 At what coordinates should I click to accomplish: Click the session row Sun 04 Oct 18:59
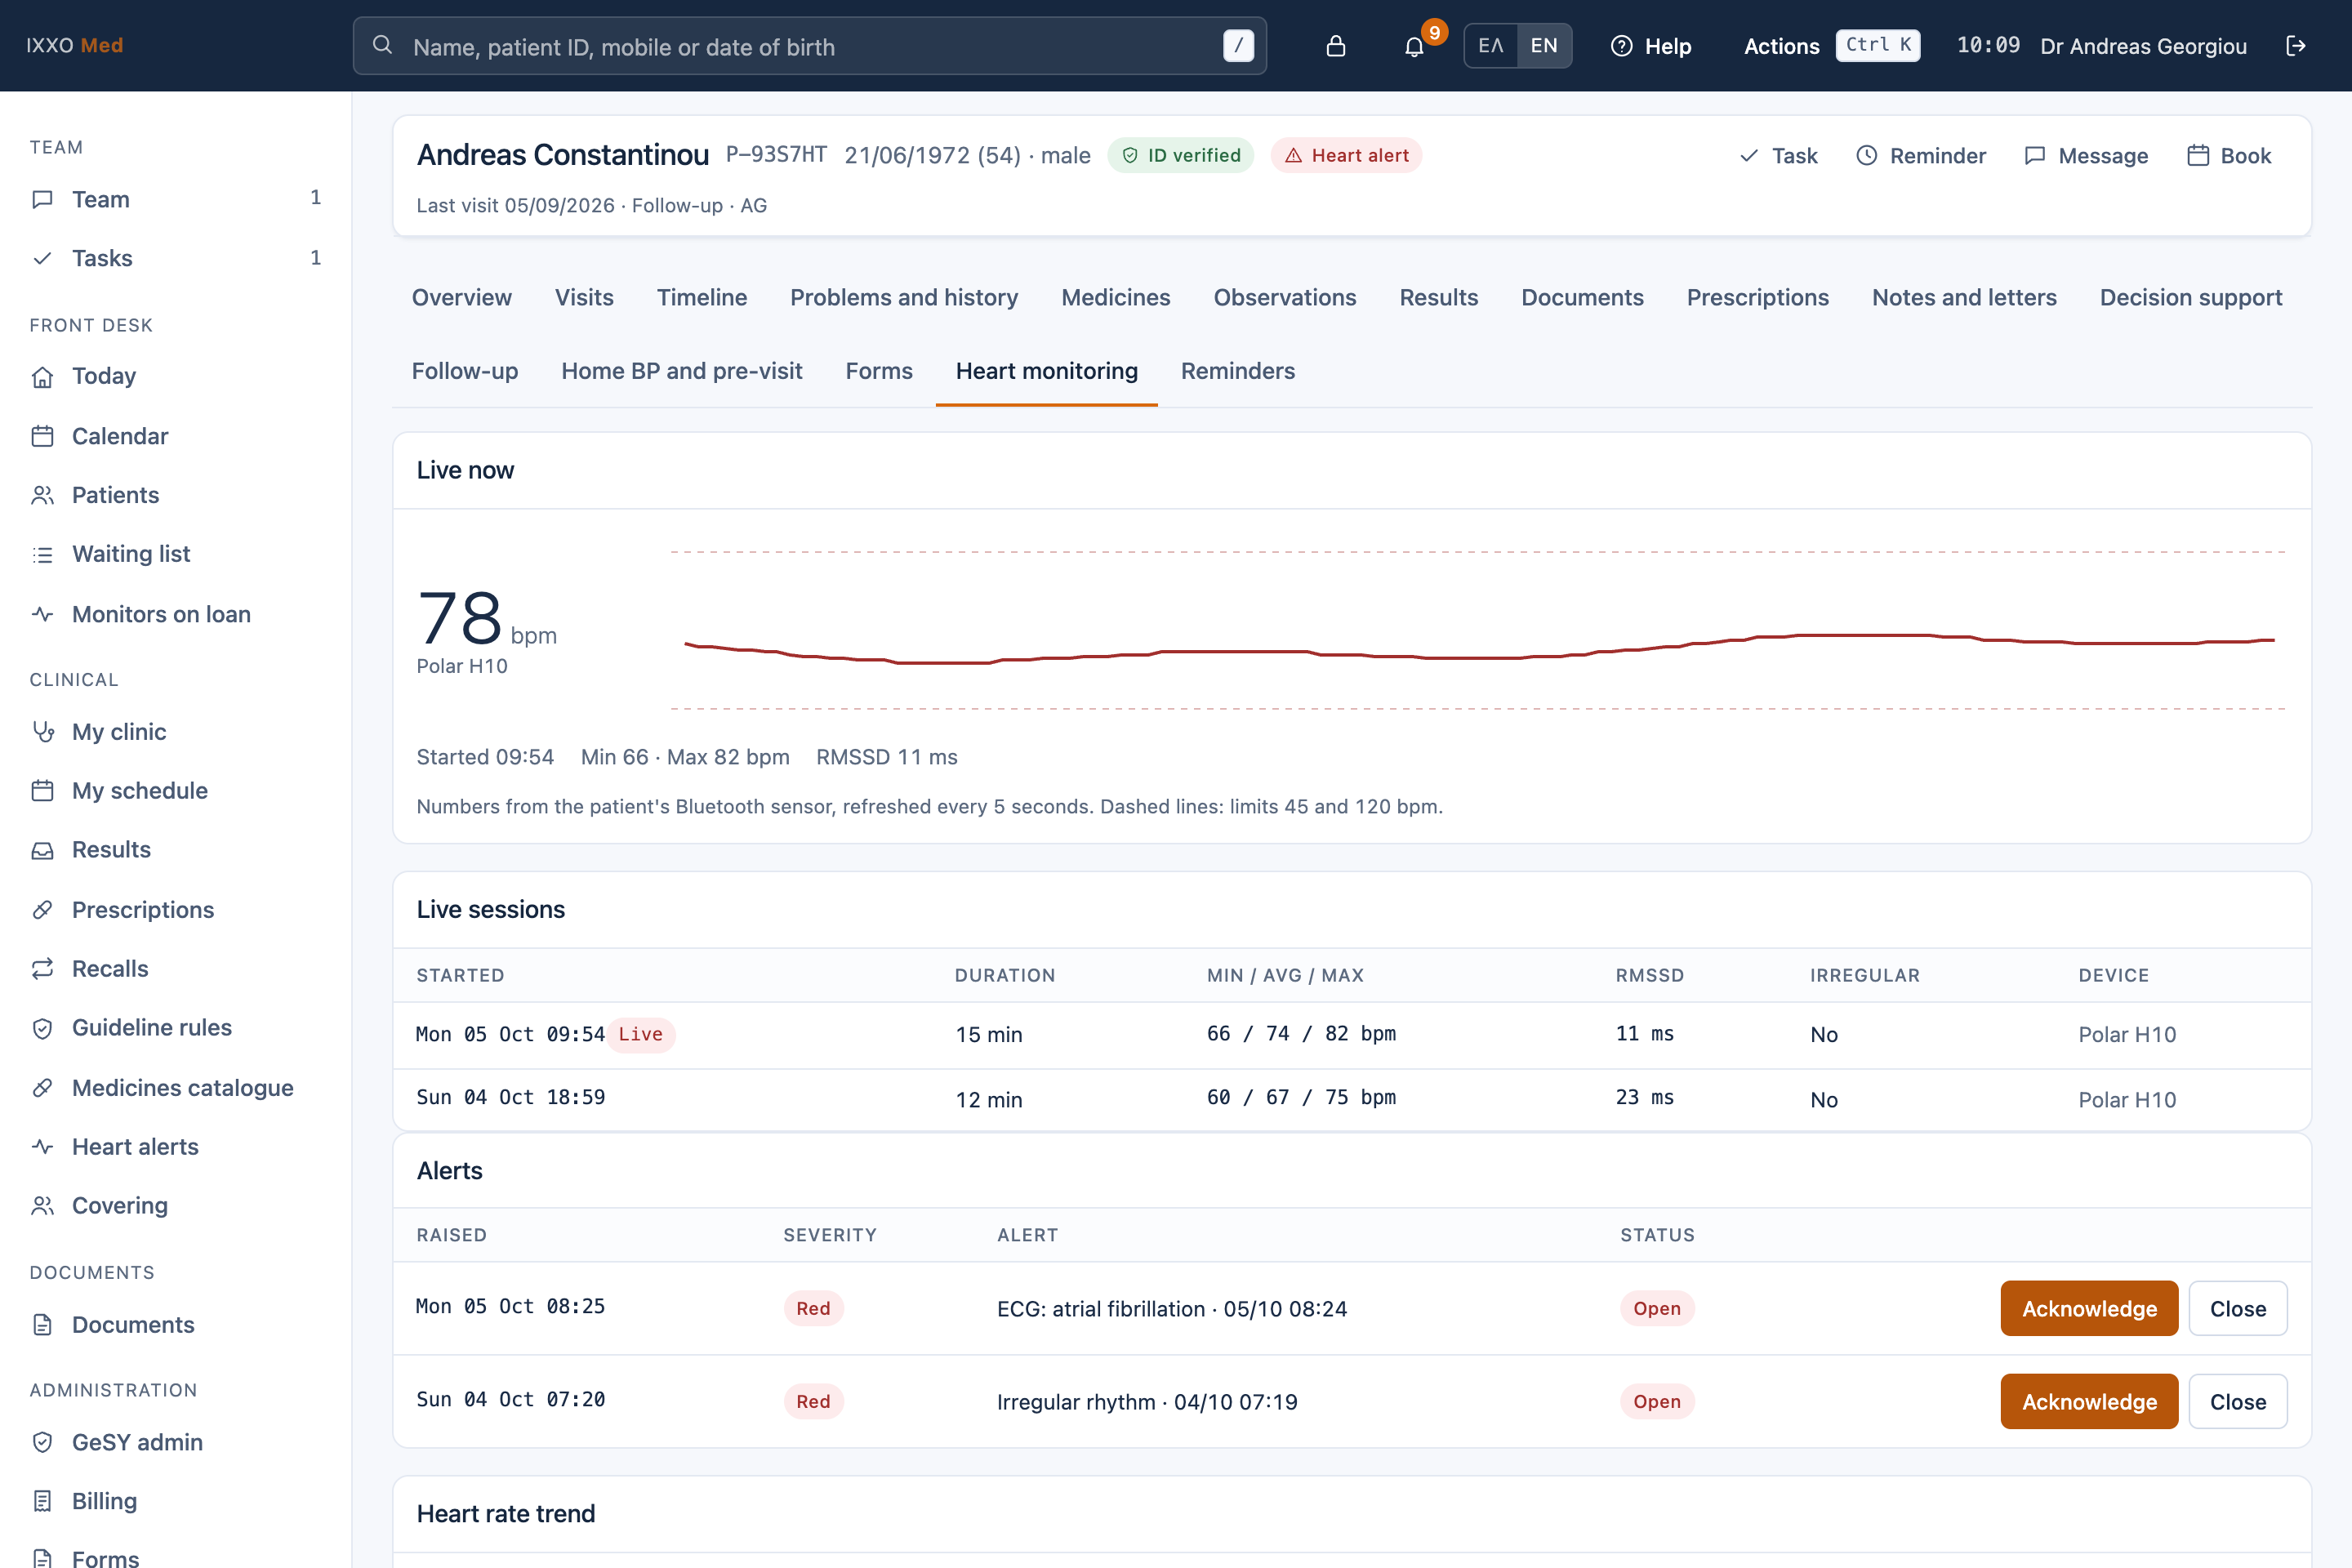[1352, 1099]
